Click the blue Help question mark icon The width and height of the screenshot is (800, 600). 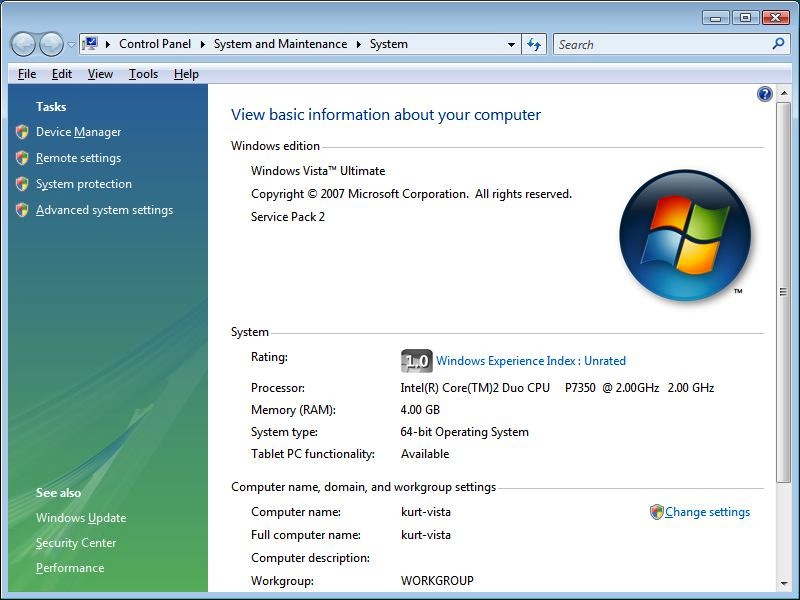pos(764,94)
